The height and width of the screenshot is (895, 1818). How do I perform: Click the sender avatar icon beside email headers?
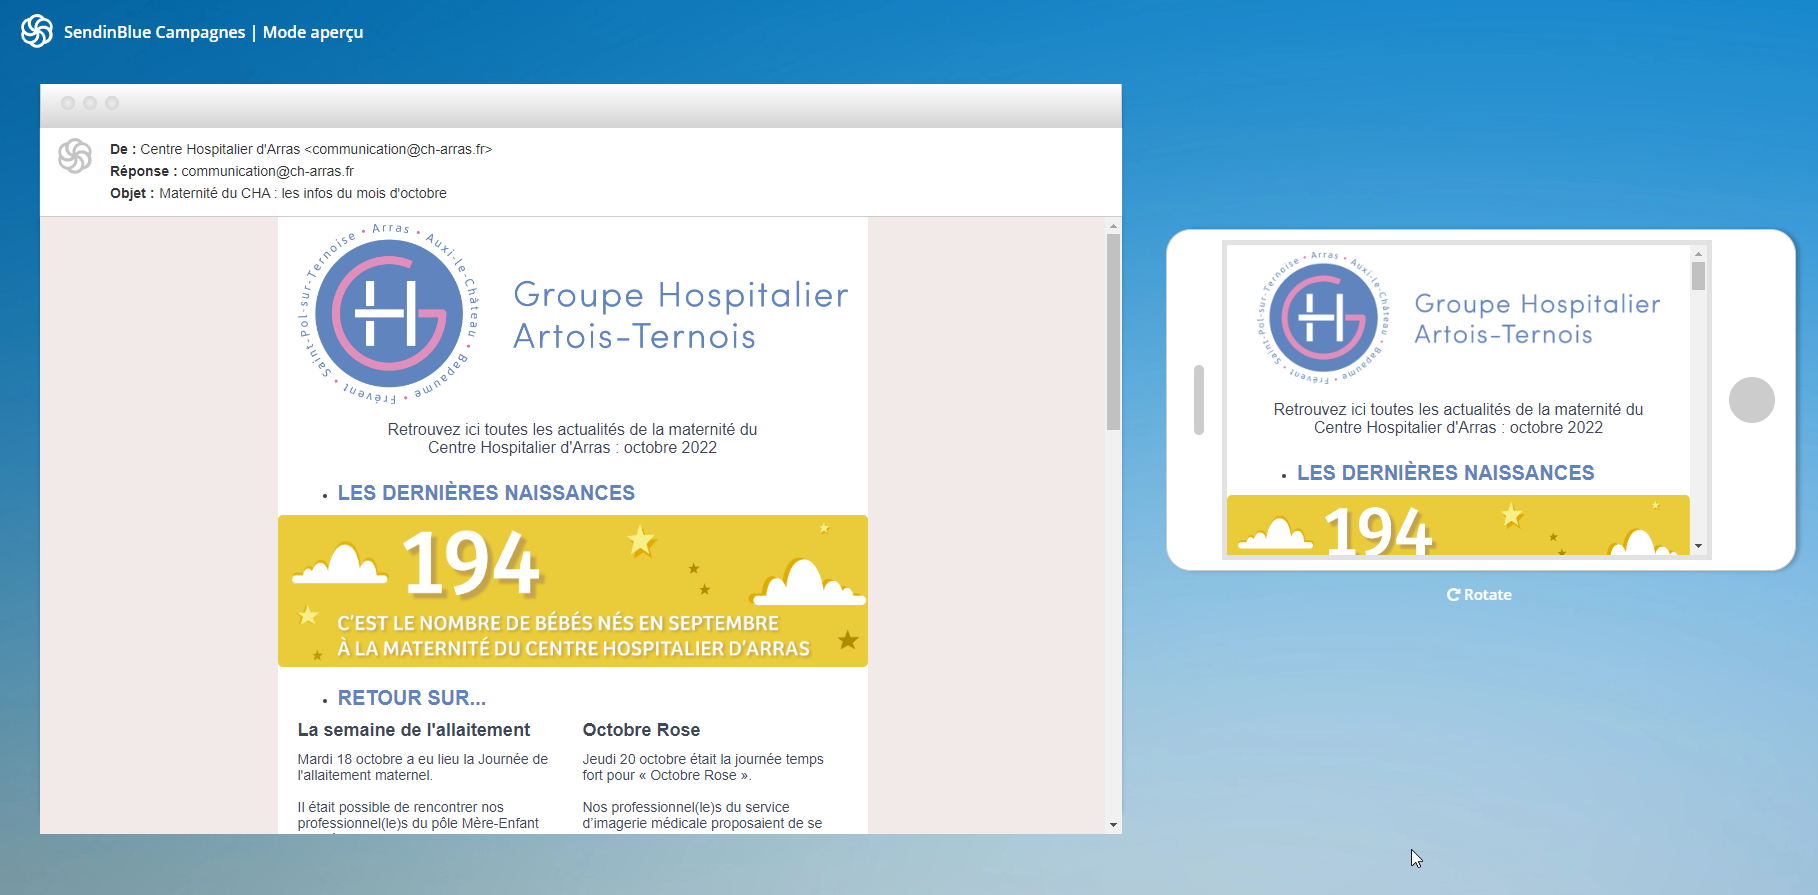point(75,156)
